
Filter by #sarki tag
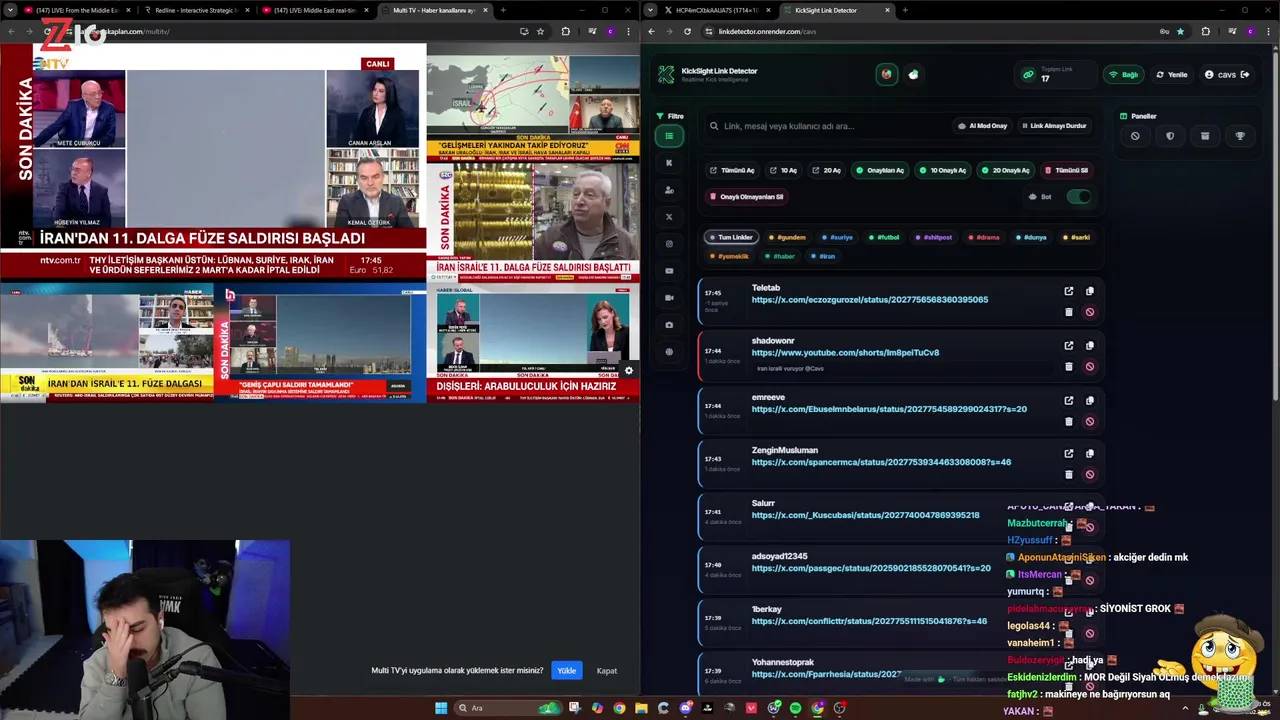(x=1077, y=238)
